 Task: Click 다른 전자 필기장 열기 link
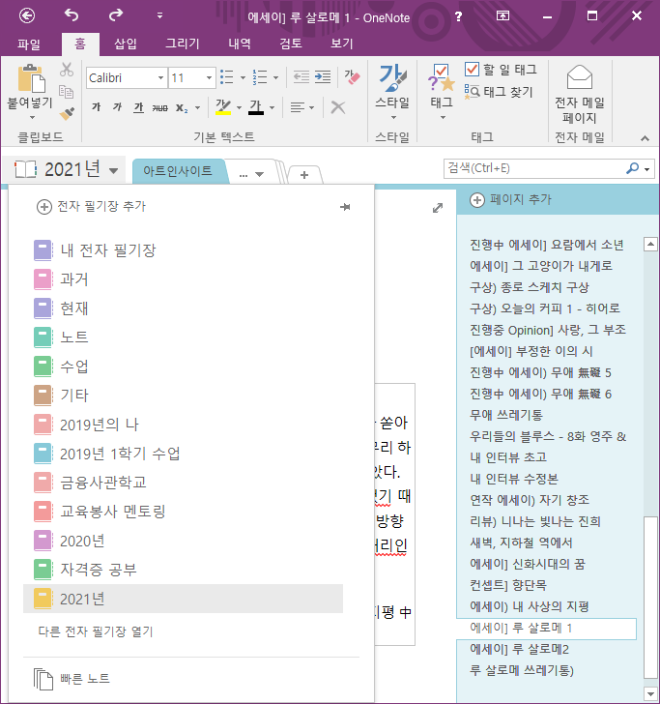[x=96, y=632]
